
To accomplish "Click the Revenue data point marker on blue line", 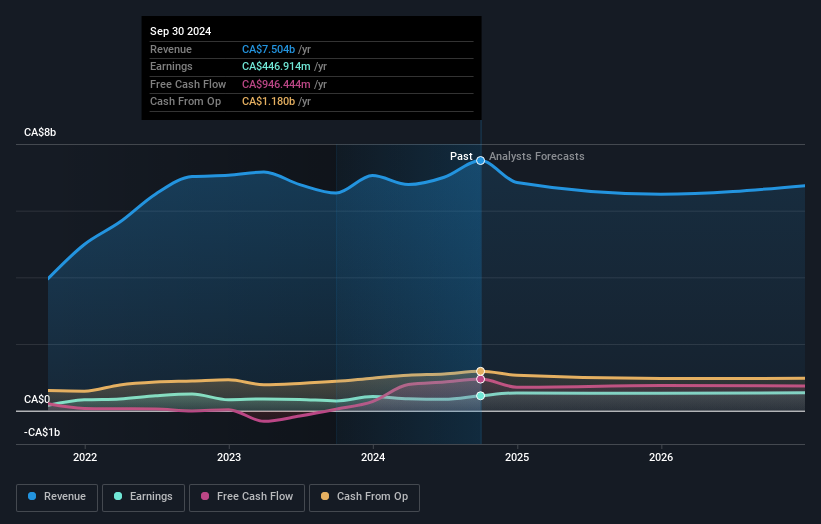I will click(480, 161).
